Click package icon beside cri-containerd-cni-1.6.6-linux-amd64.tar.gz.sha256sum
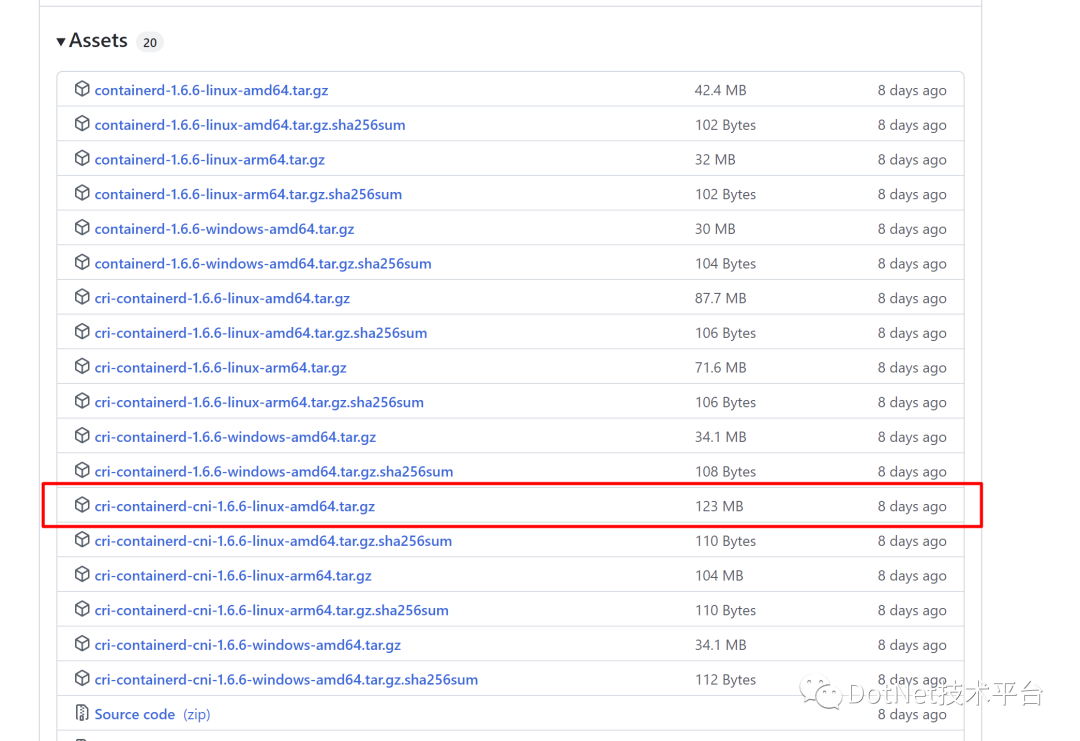 [x=82, y=539]
